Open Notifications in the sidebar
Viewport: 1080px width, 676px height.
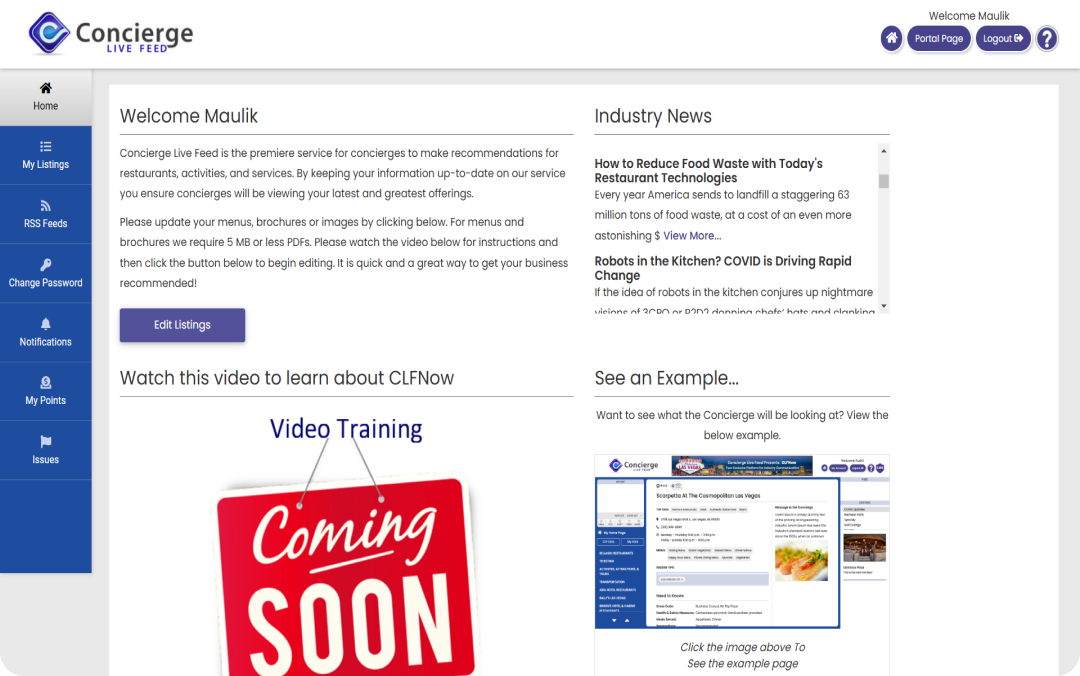tap(45, 333)
